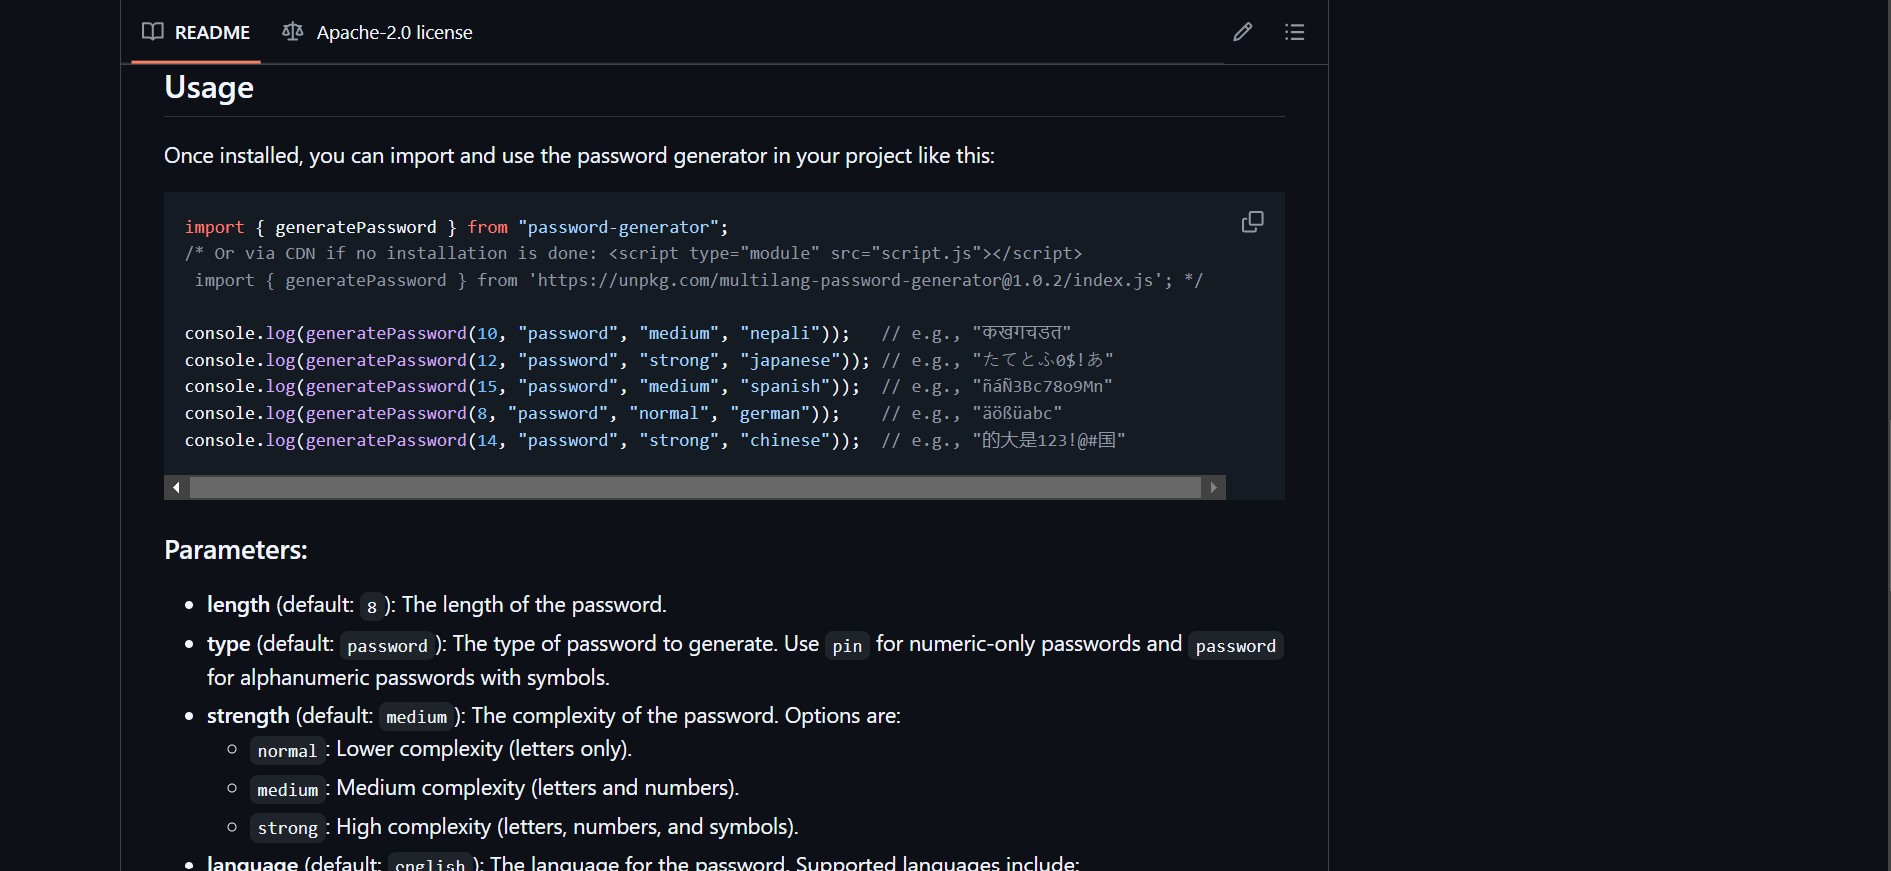Click the normal option code chip
Image resolution: width=1891 pixels, height=871 pixels.
pyautogui.click(x=287, y=750)
